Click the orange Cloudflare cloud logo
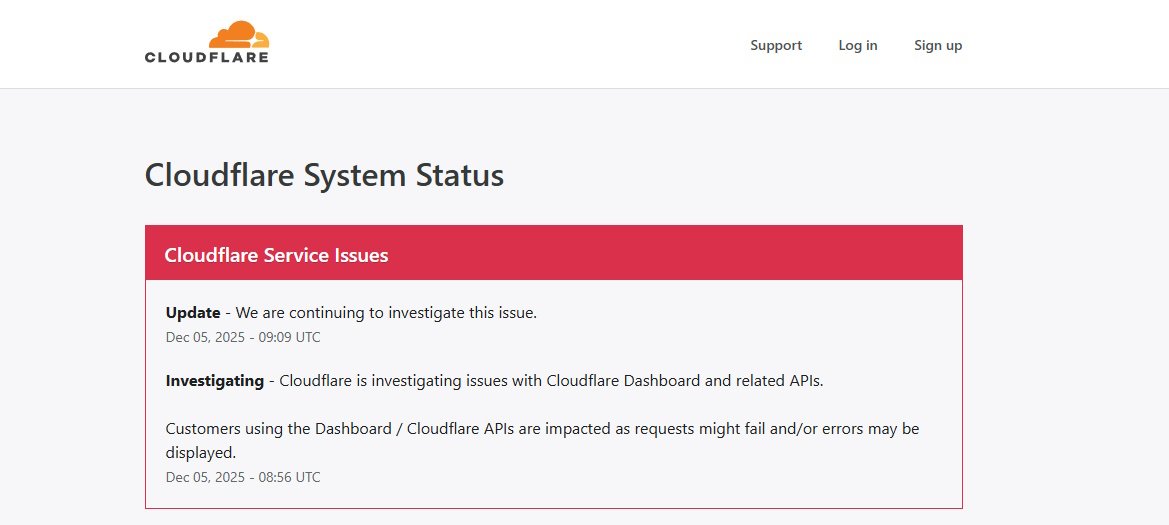The width and height of the screenshot is (1169, 525). (238, 34)
